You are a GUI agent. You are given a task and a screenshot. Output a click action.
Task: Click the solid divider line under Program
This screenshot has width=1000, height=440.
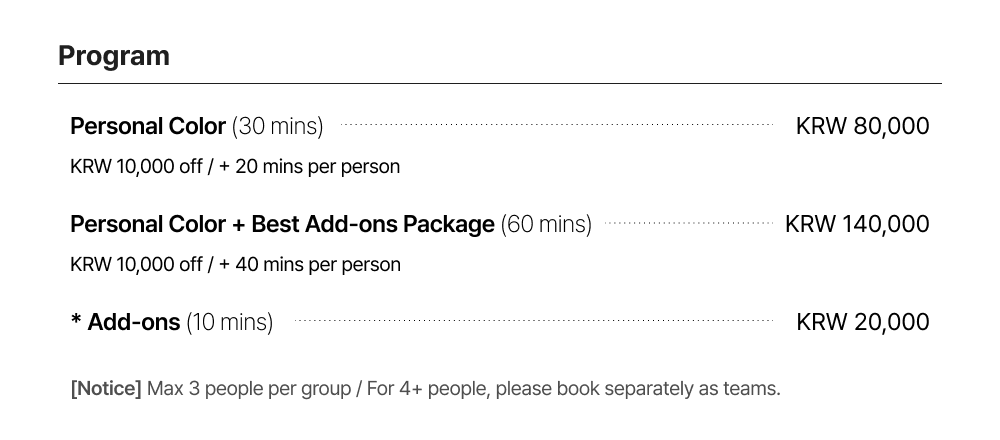pyautogui.click(x=500, y=84)
